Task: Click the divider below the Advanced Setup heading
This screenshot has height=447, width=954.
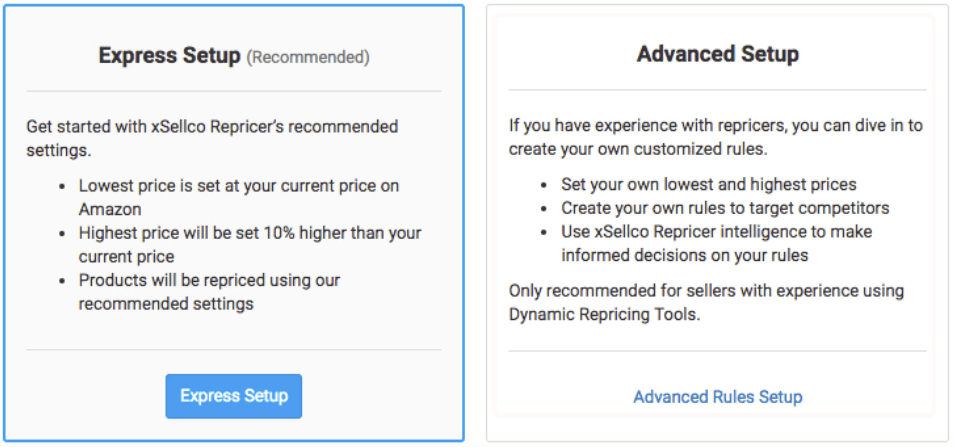Action: [x=717, y=90]
